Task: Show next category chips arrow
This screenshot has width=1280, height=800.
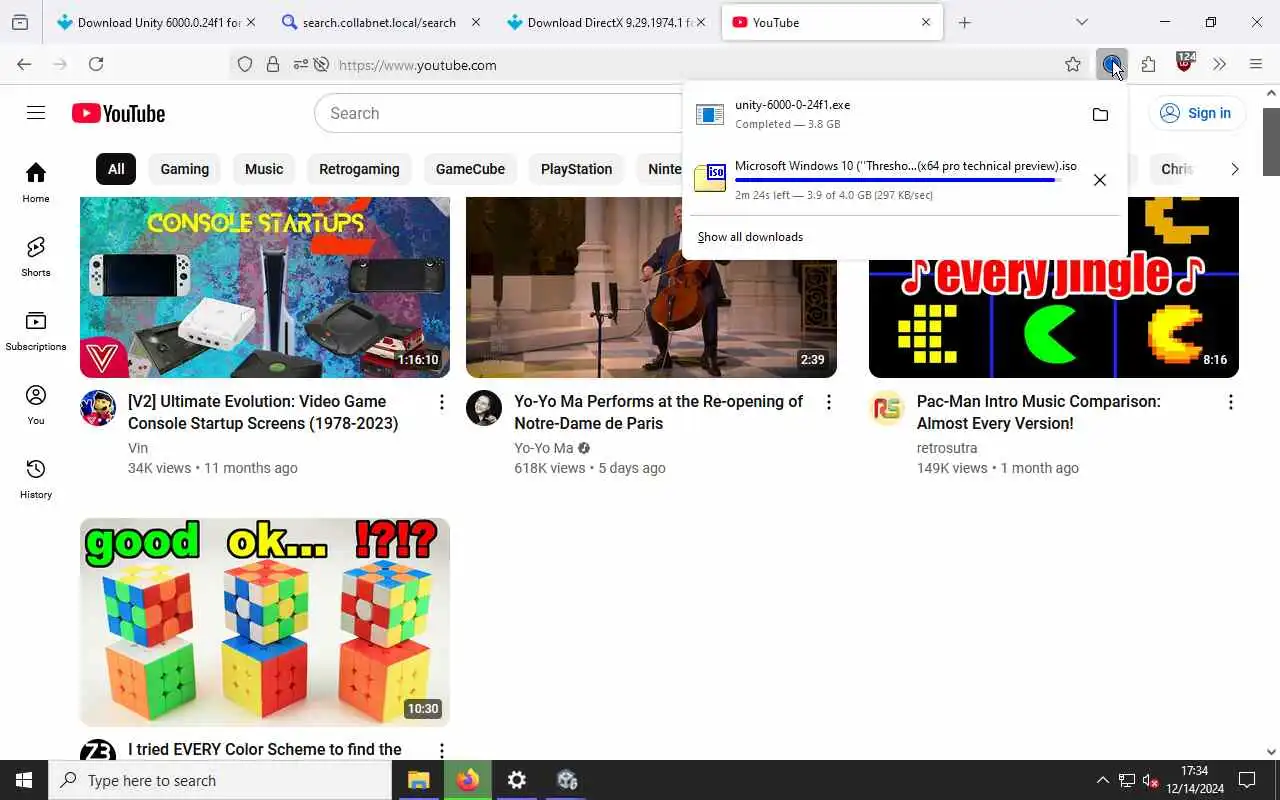Action: (1234, 169)
